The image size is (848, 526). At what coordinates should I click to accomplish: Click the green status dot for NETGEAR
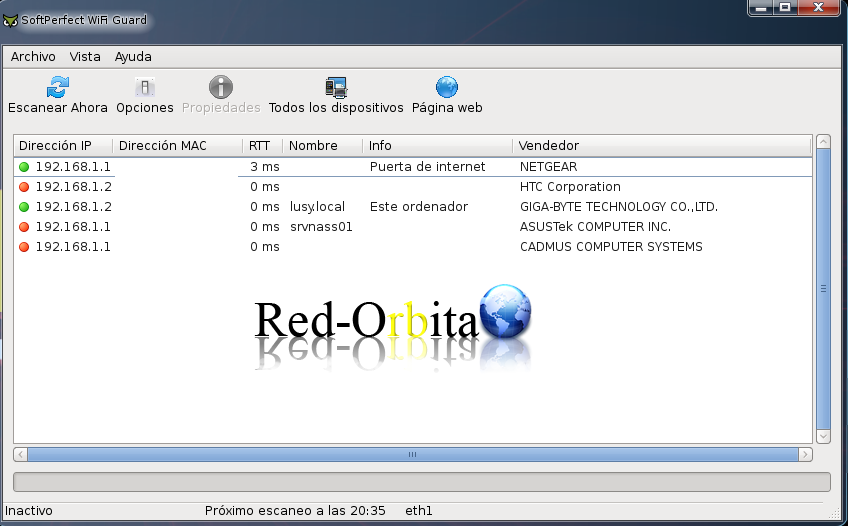click(24, 167)
